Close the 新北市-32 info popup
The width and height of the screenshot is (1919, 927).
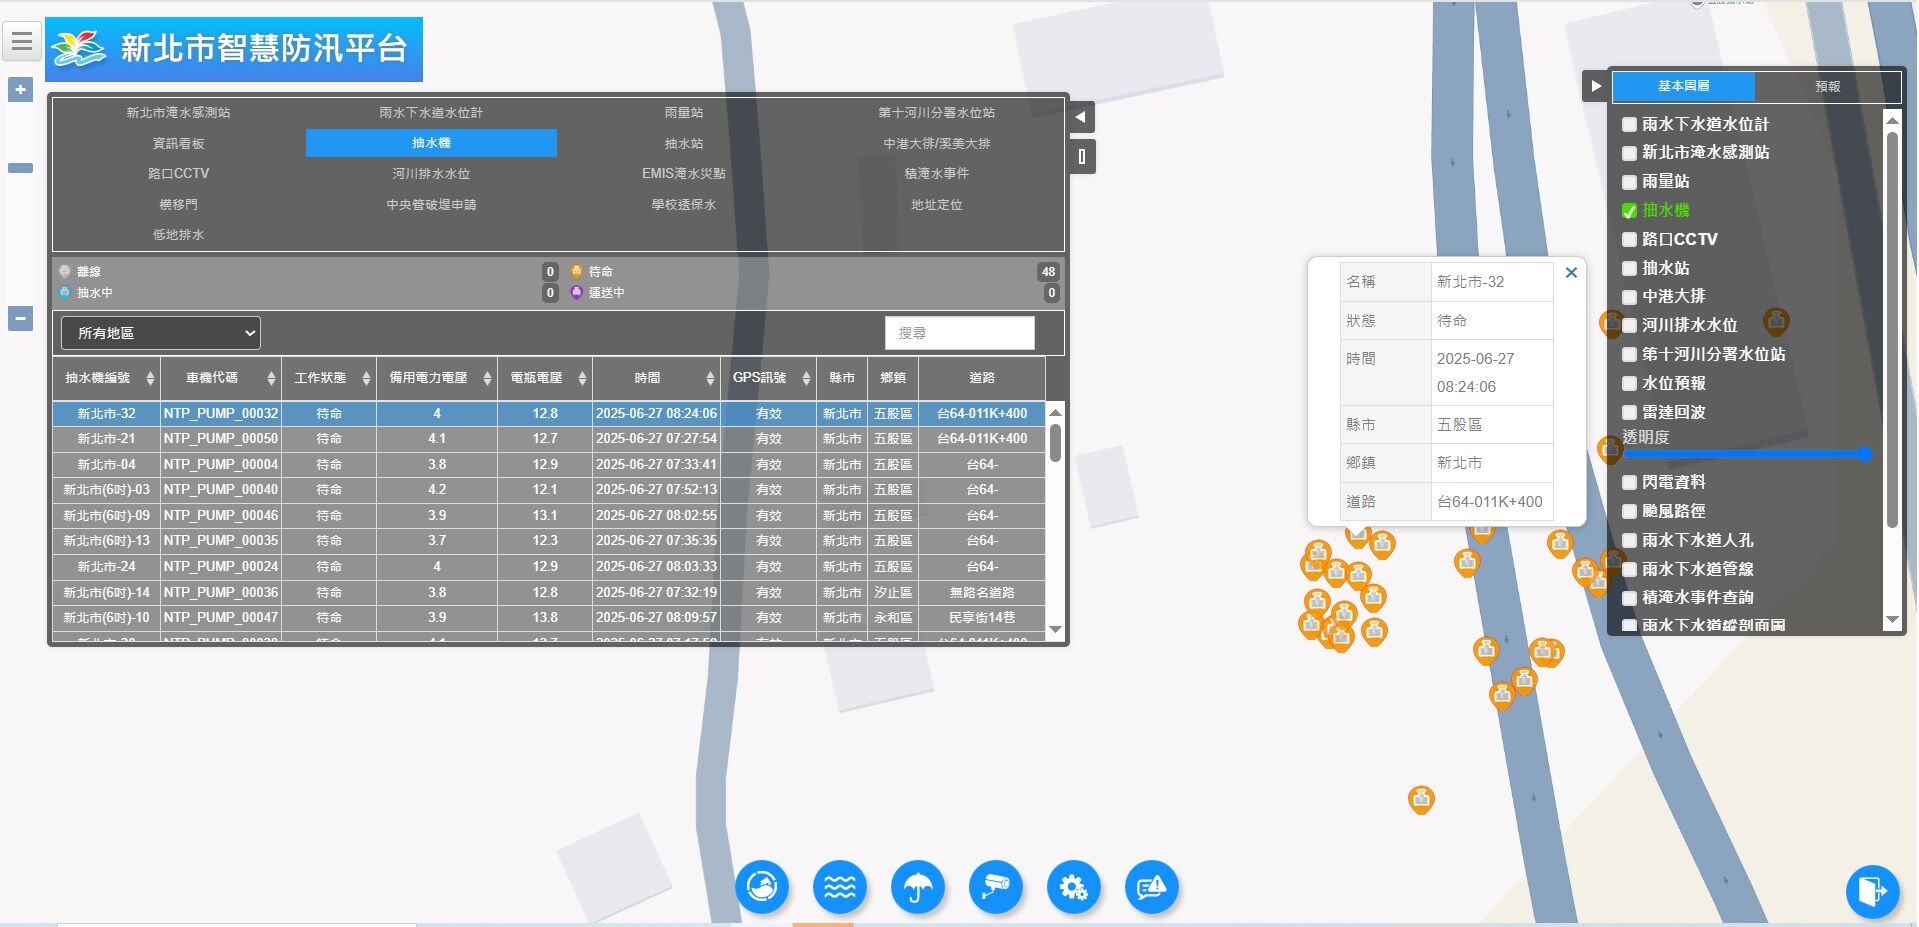click(1571, 273)
